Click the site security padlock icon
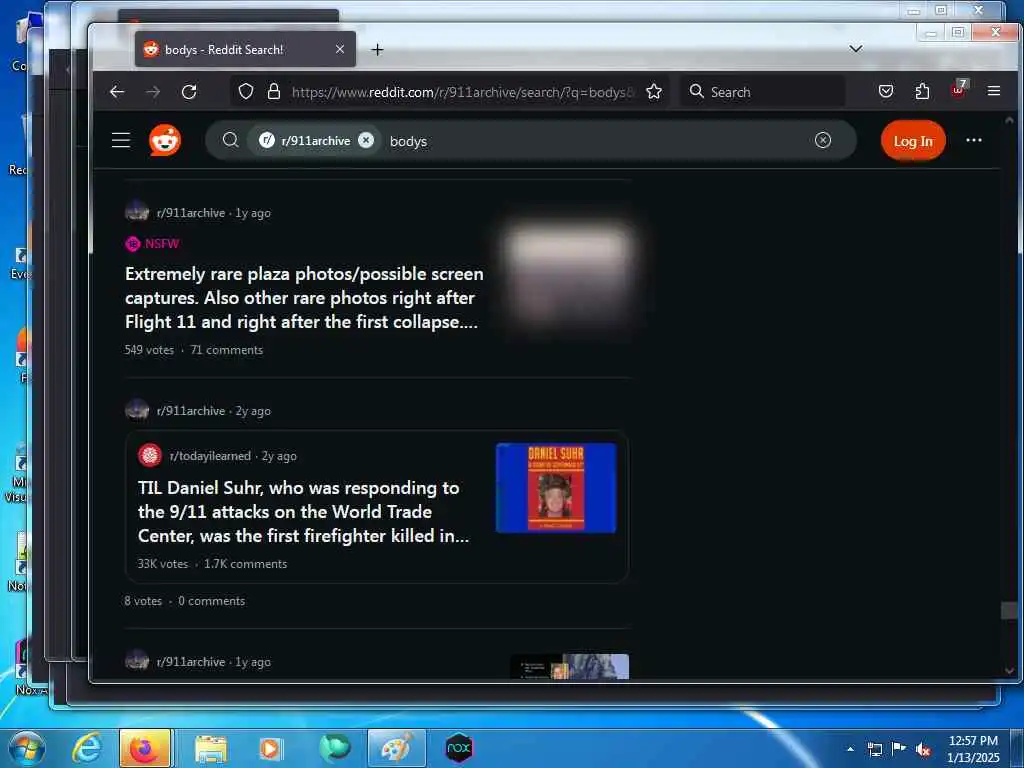Viewport: 1024px width, 768px height. coord(274,91)
